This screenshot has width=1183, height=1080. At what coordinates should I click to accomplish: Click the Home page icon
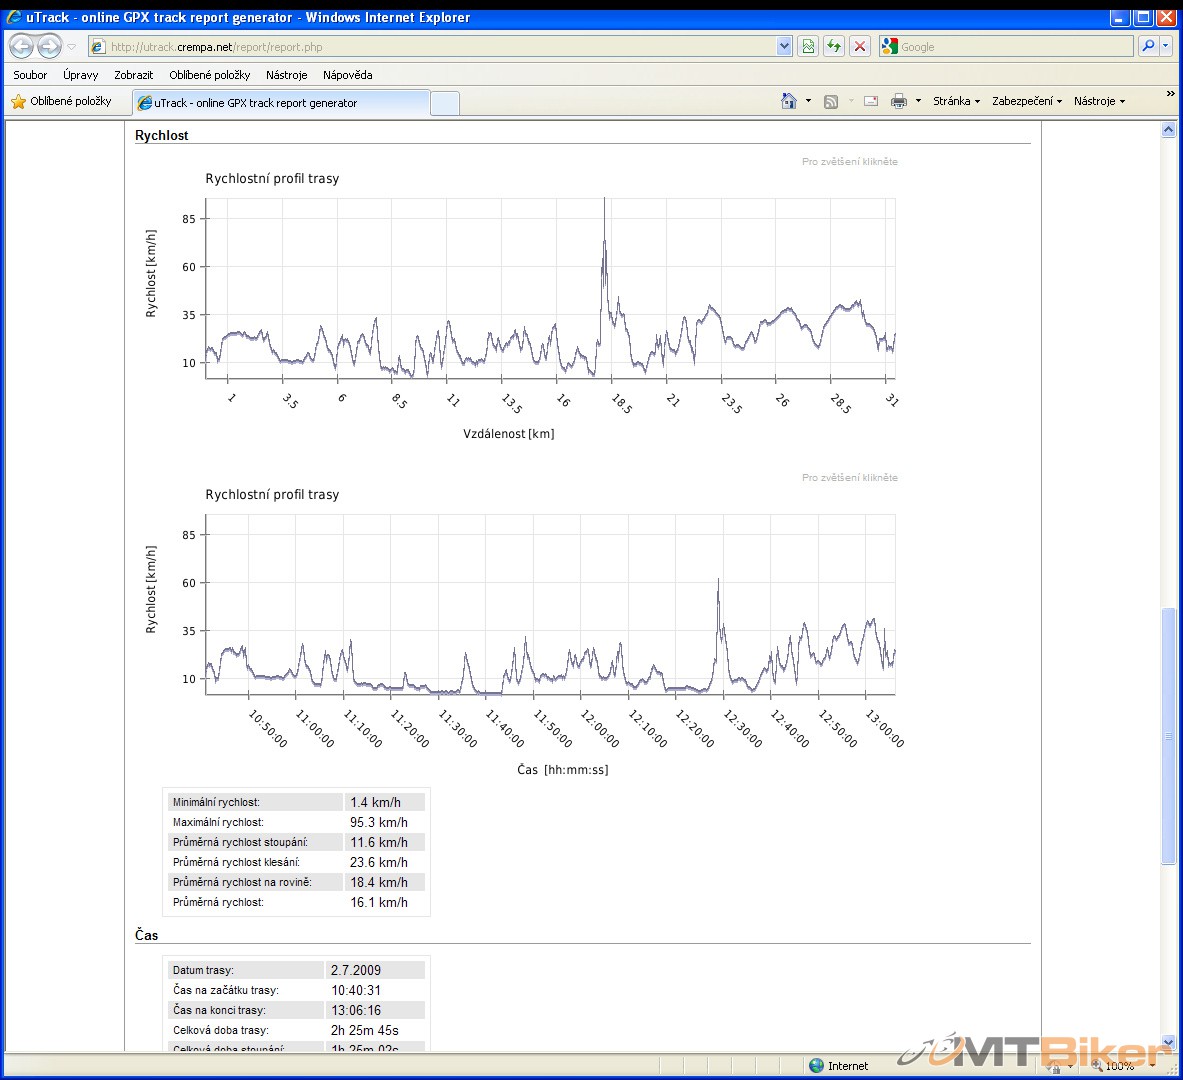coord(789,101)
